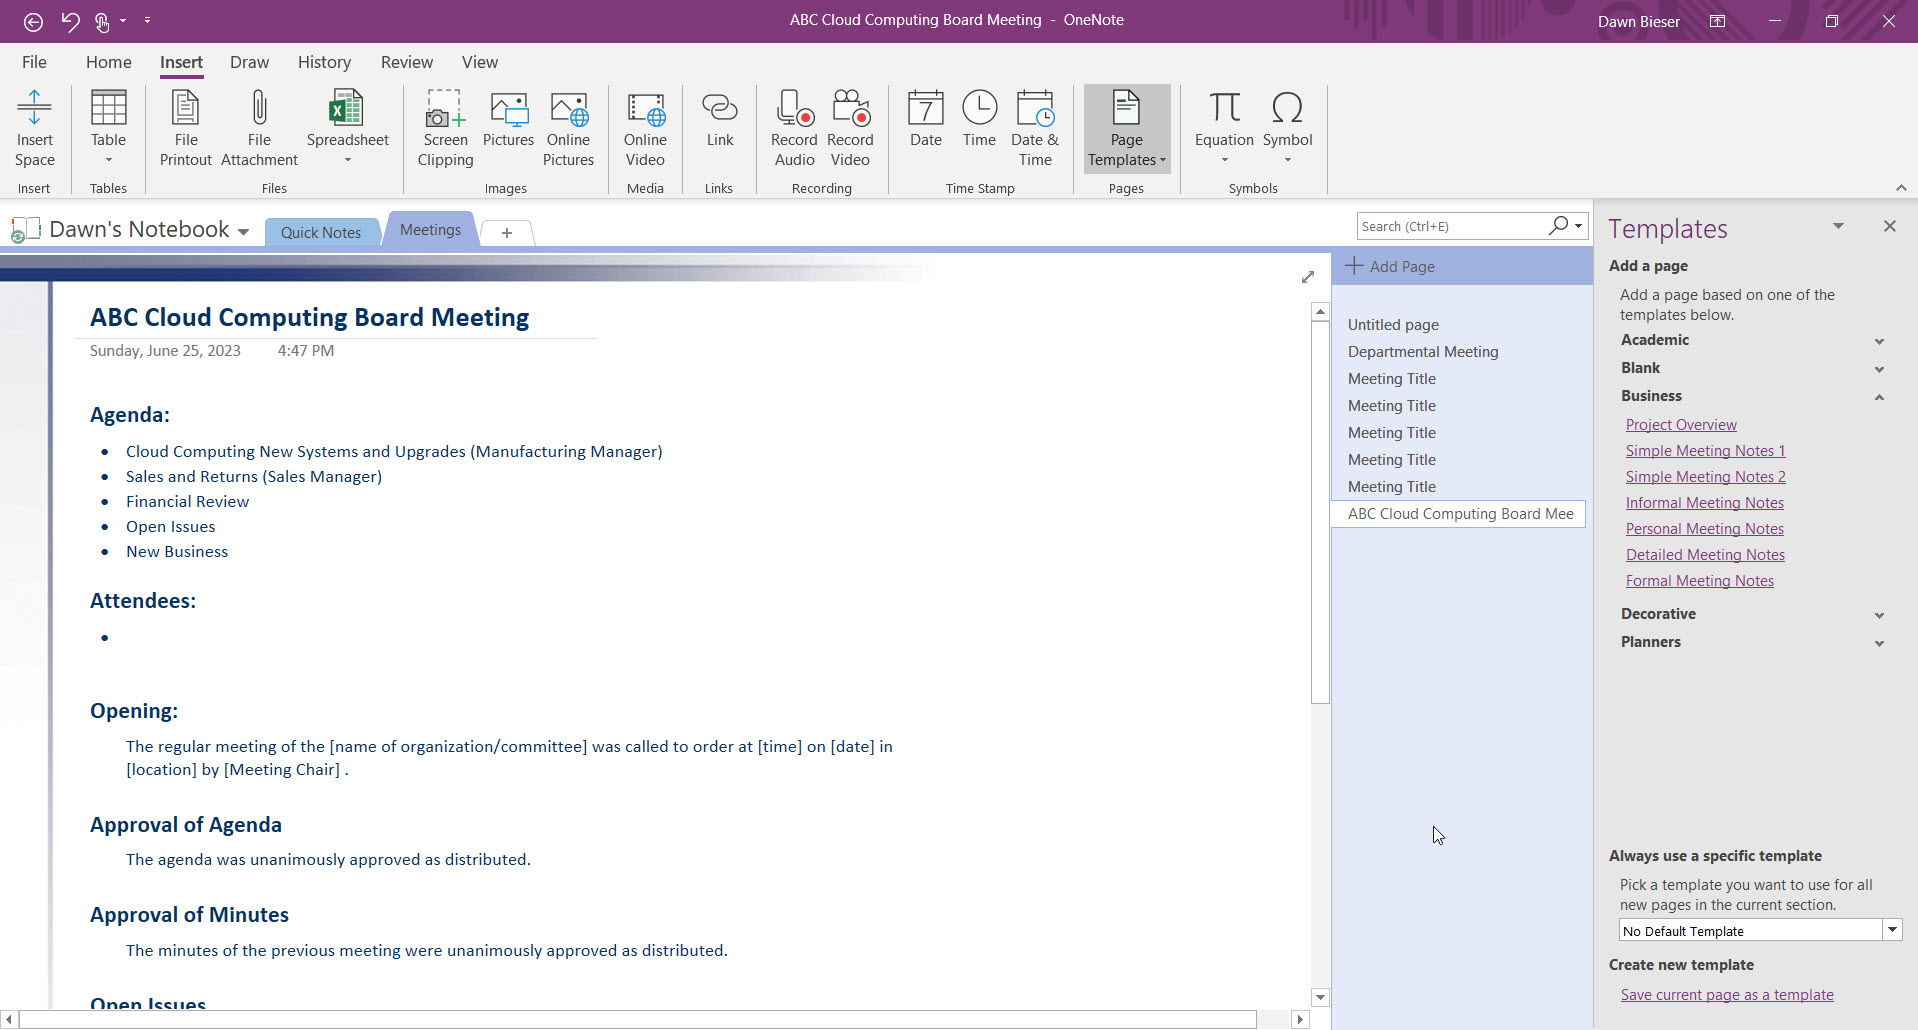
Task: Close the Templates pane
Action: [1889, 226]
